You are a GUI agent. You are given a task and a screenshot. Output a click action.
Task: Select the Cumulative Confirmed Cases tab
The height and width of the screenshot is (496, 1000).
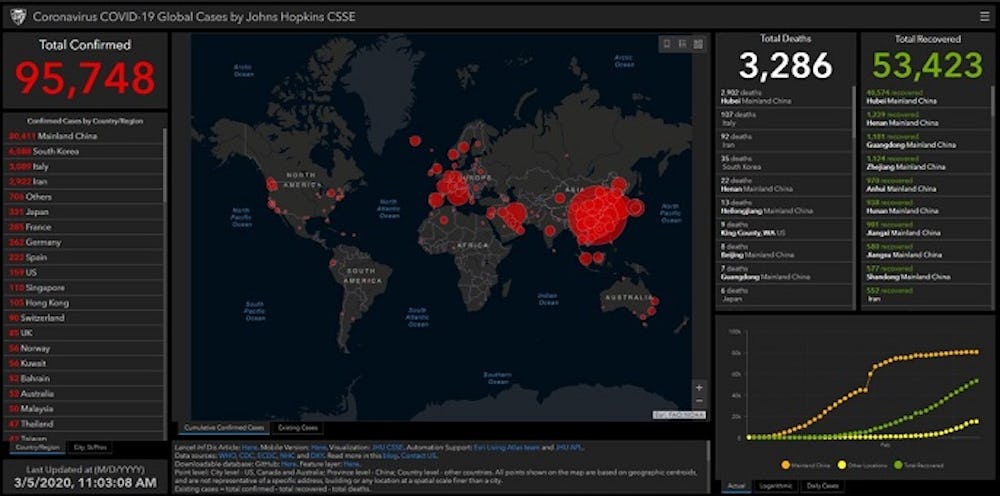tap(224, 428)
